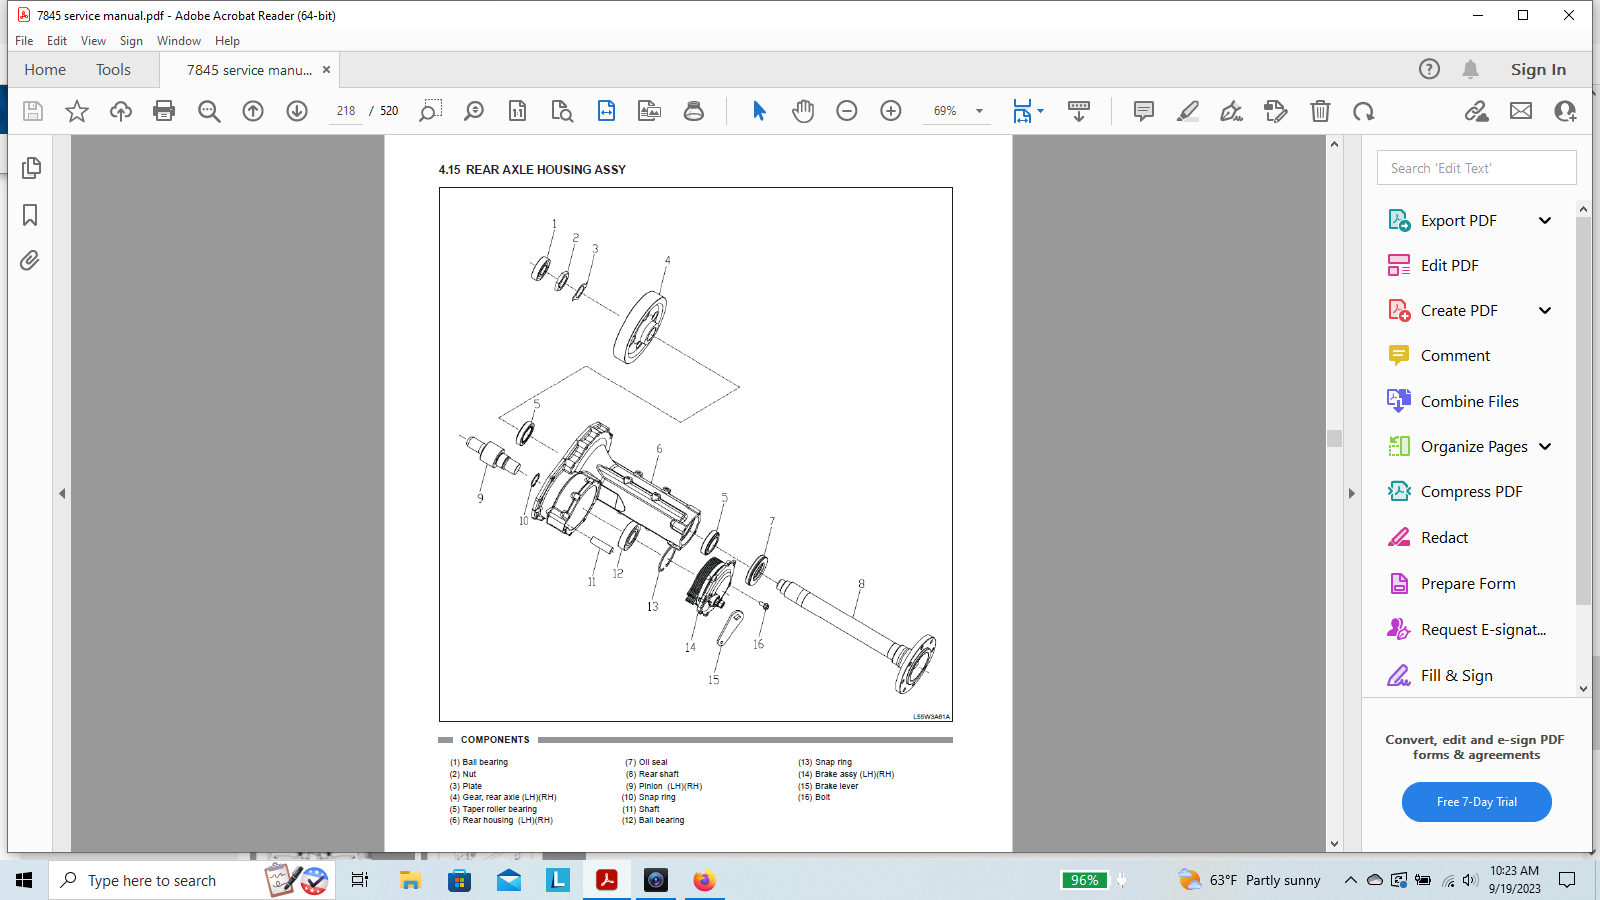The image size is (1600, 900).
Task: Open Task View on taskbar
Action: [x=360, y=880]
